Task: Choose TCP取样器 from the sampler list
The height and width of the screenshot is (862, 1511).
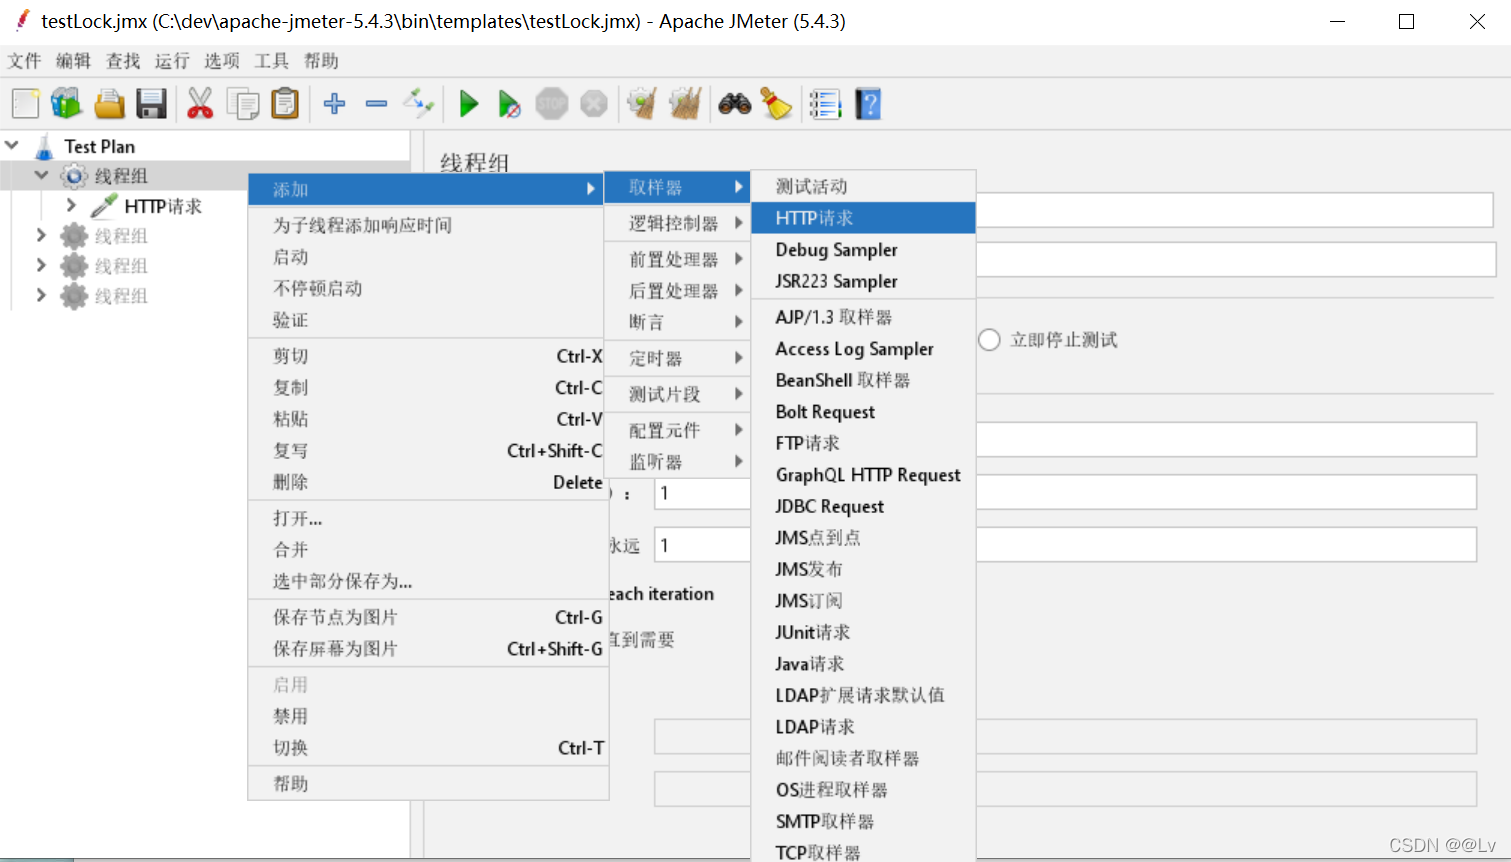Action: [x=863, y=852]
